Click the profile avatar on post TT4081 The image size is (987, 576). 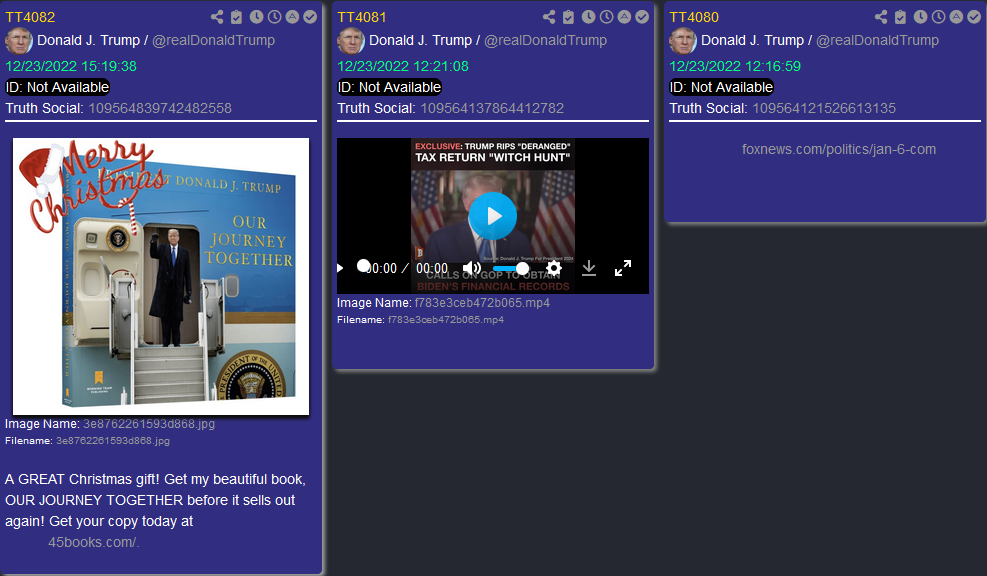[351, 41]
